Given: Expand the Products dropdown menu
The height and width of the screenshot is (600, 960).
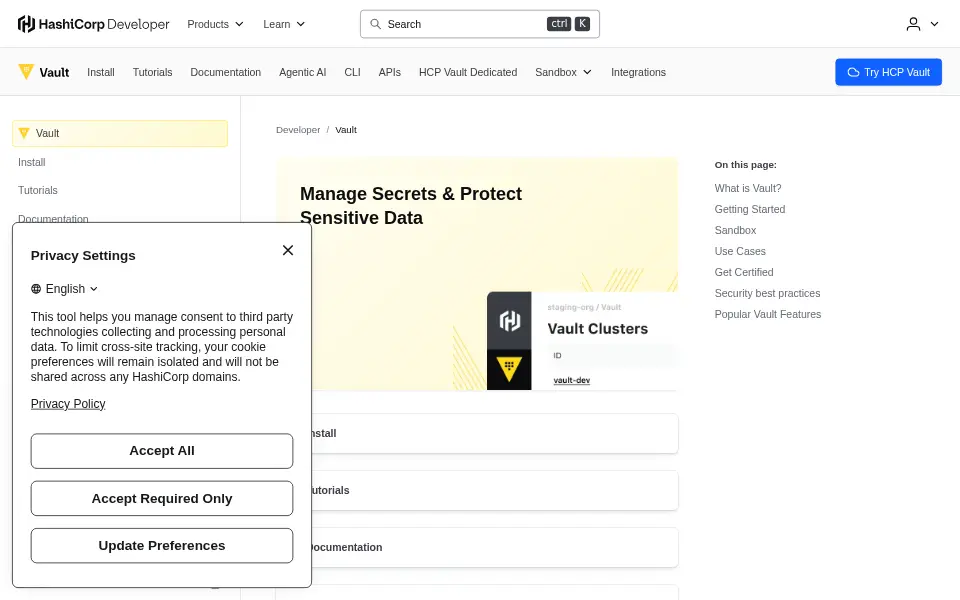Looking at the screenshot, I should click(216, 24).
